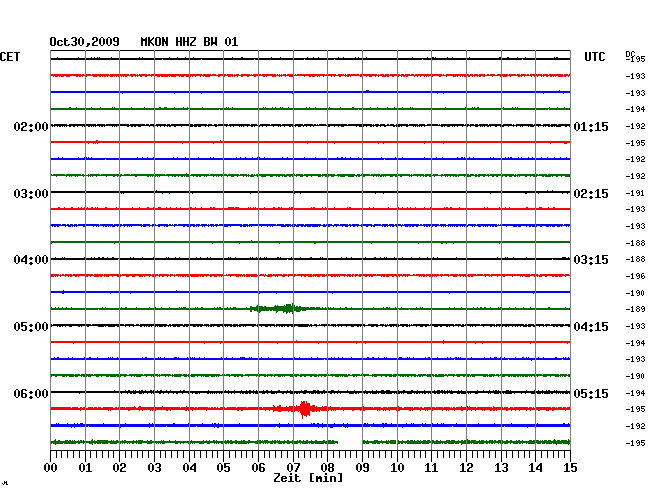Click the green seismic burst near minute 07
This screenshot has width=650, height=494.
click(x=279, y=308)
